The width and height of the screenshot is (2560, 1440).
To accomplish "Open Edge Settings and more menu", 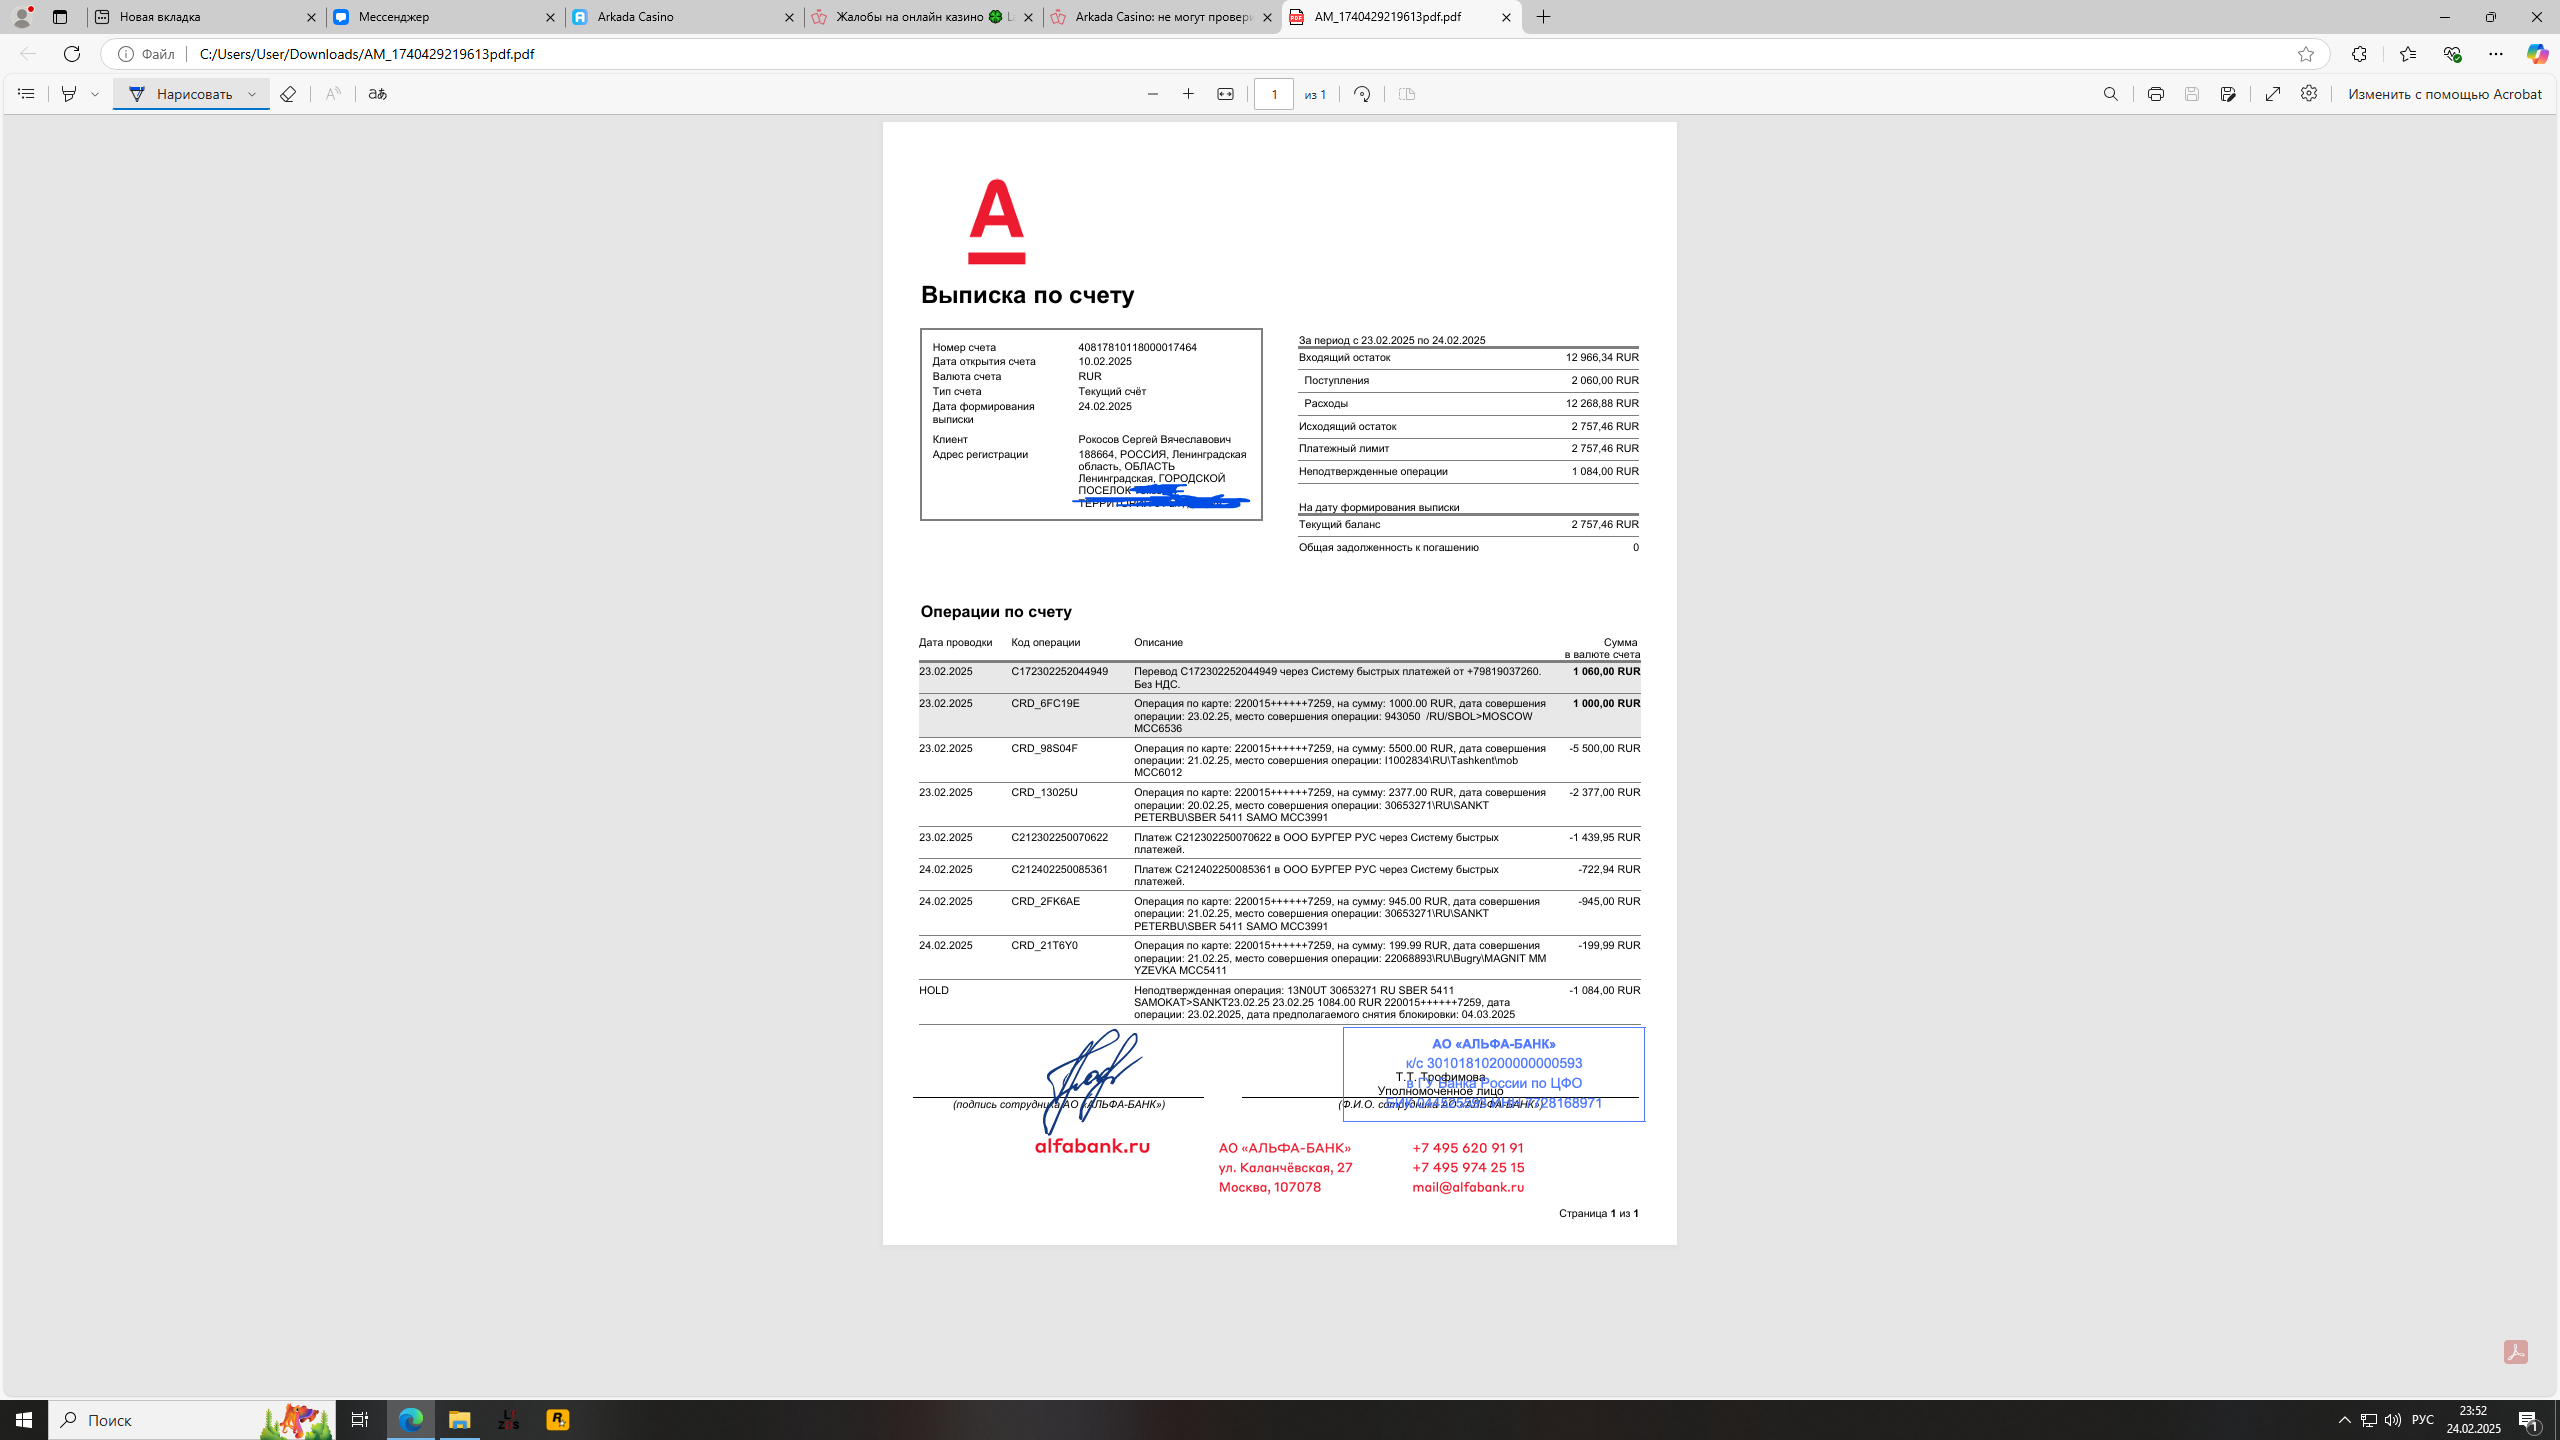I will [x=2496, y=54].
